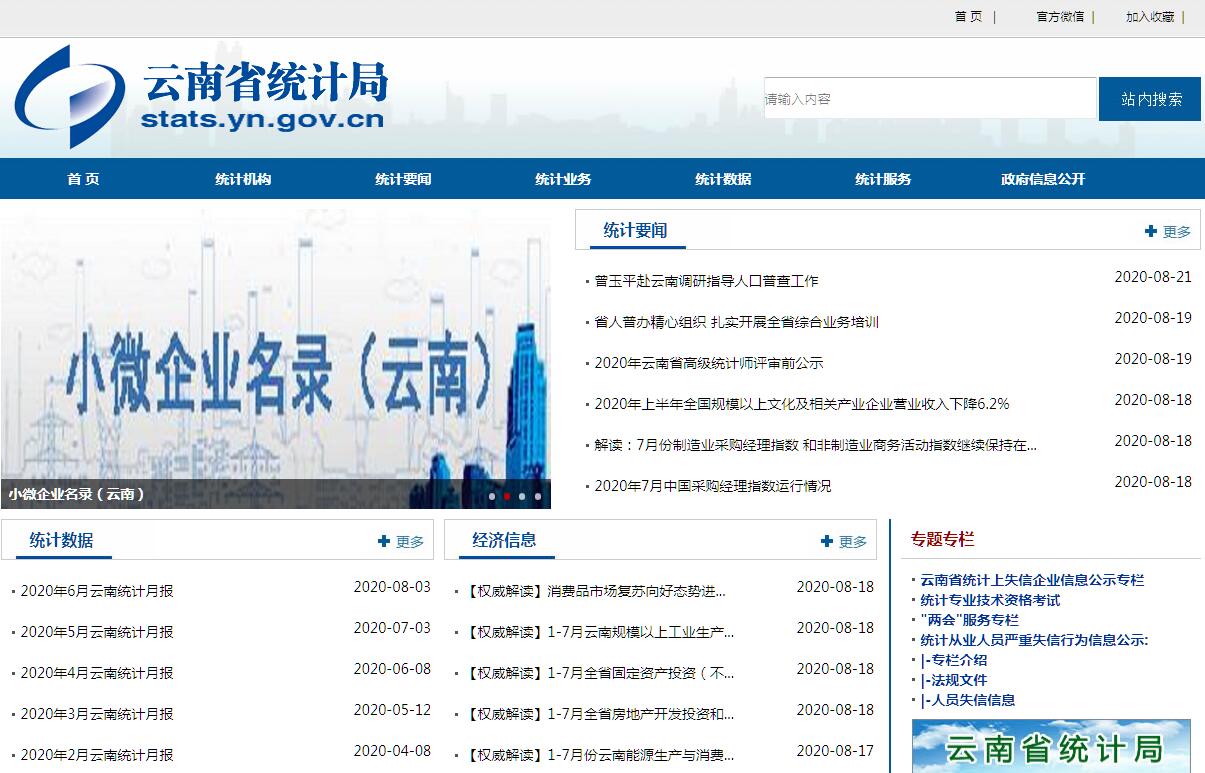The width and height of the screenshot is (1205, 773).
Task: Open the 统计机构 navigation menu
Action: pyautogui.click(x=243, y=179)
